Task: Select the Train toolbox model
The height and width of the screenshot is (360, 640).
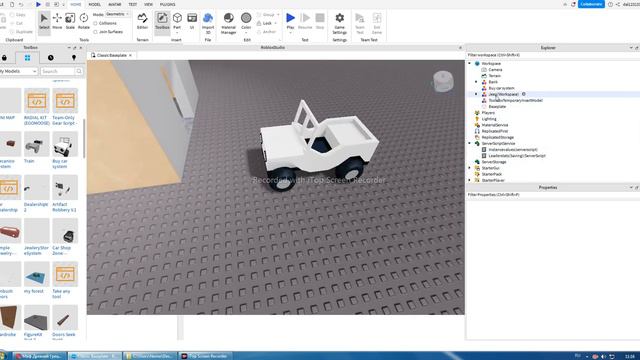Action: [36, 147]
